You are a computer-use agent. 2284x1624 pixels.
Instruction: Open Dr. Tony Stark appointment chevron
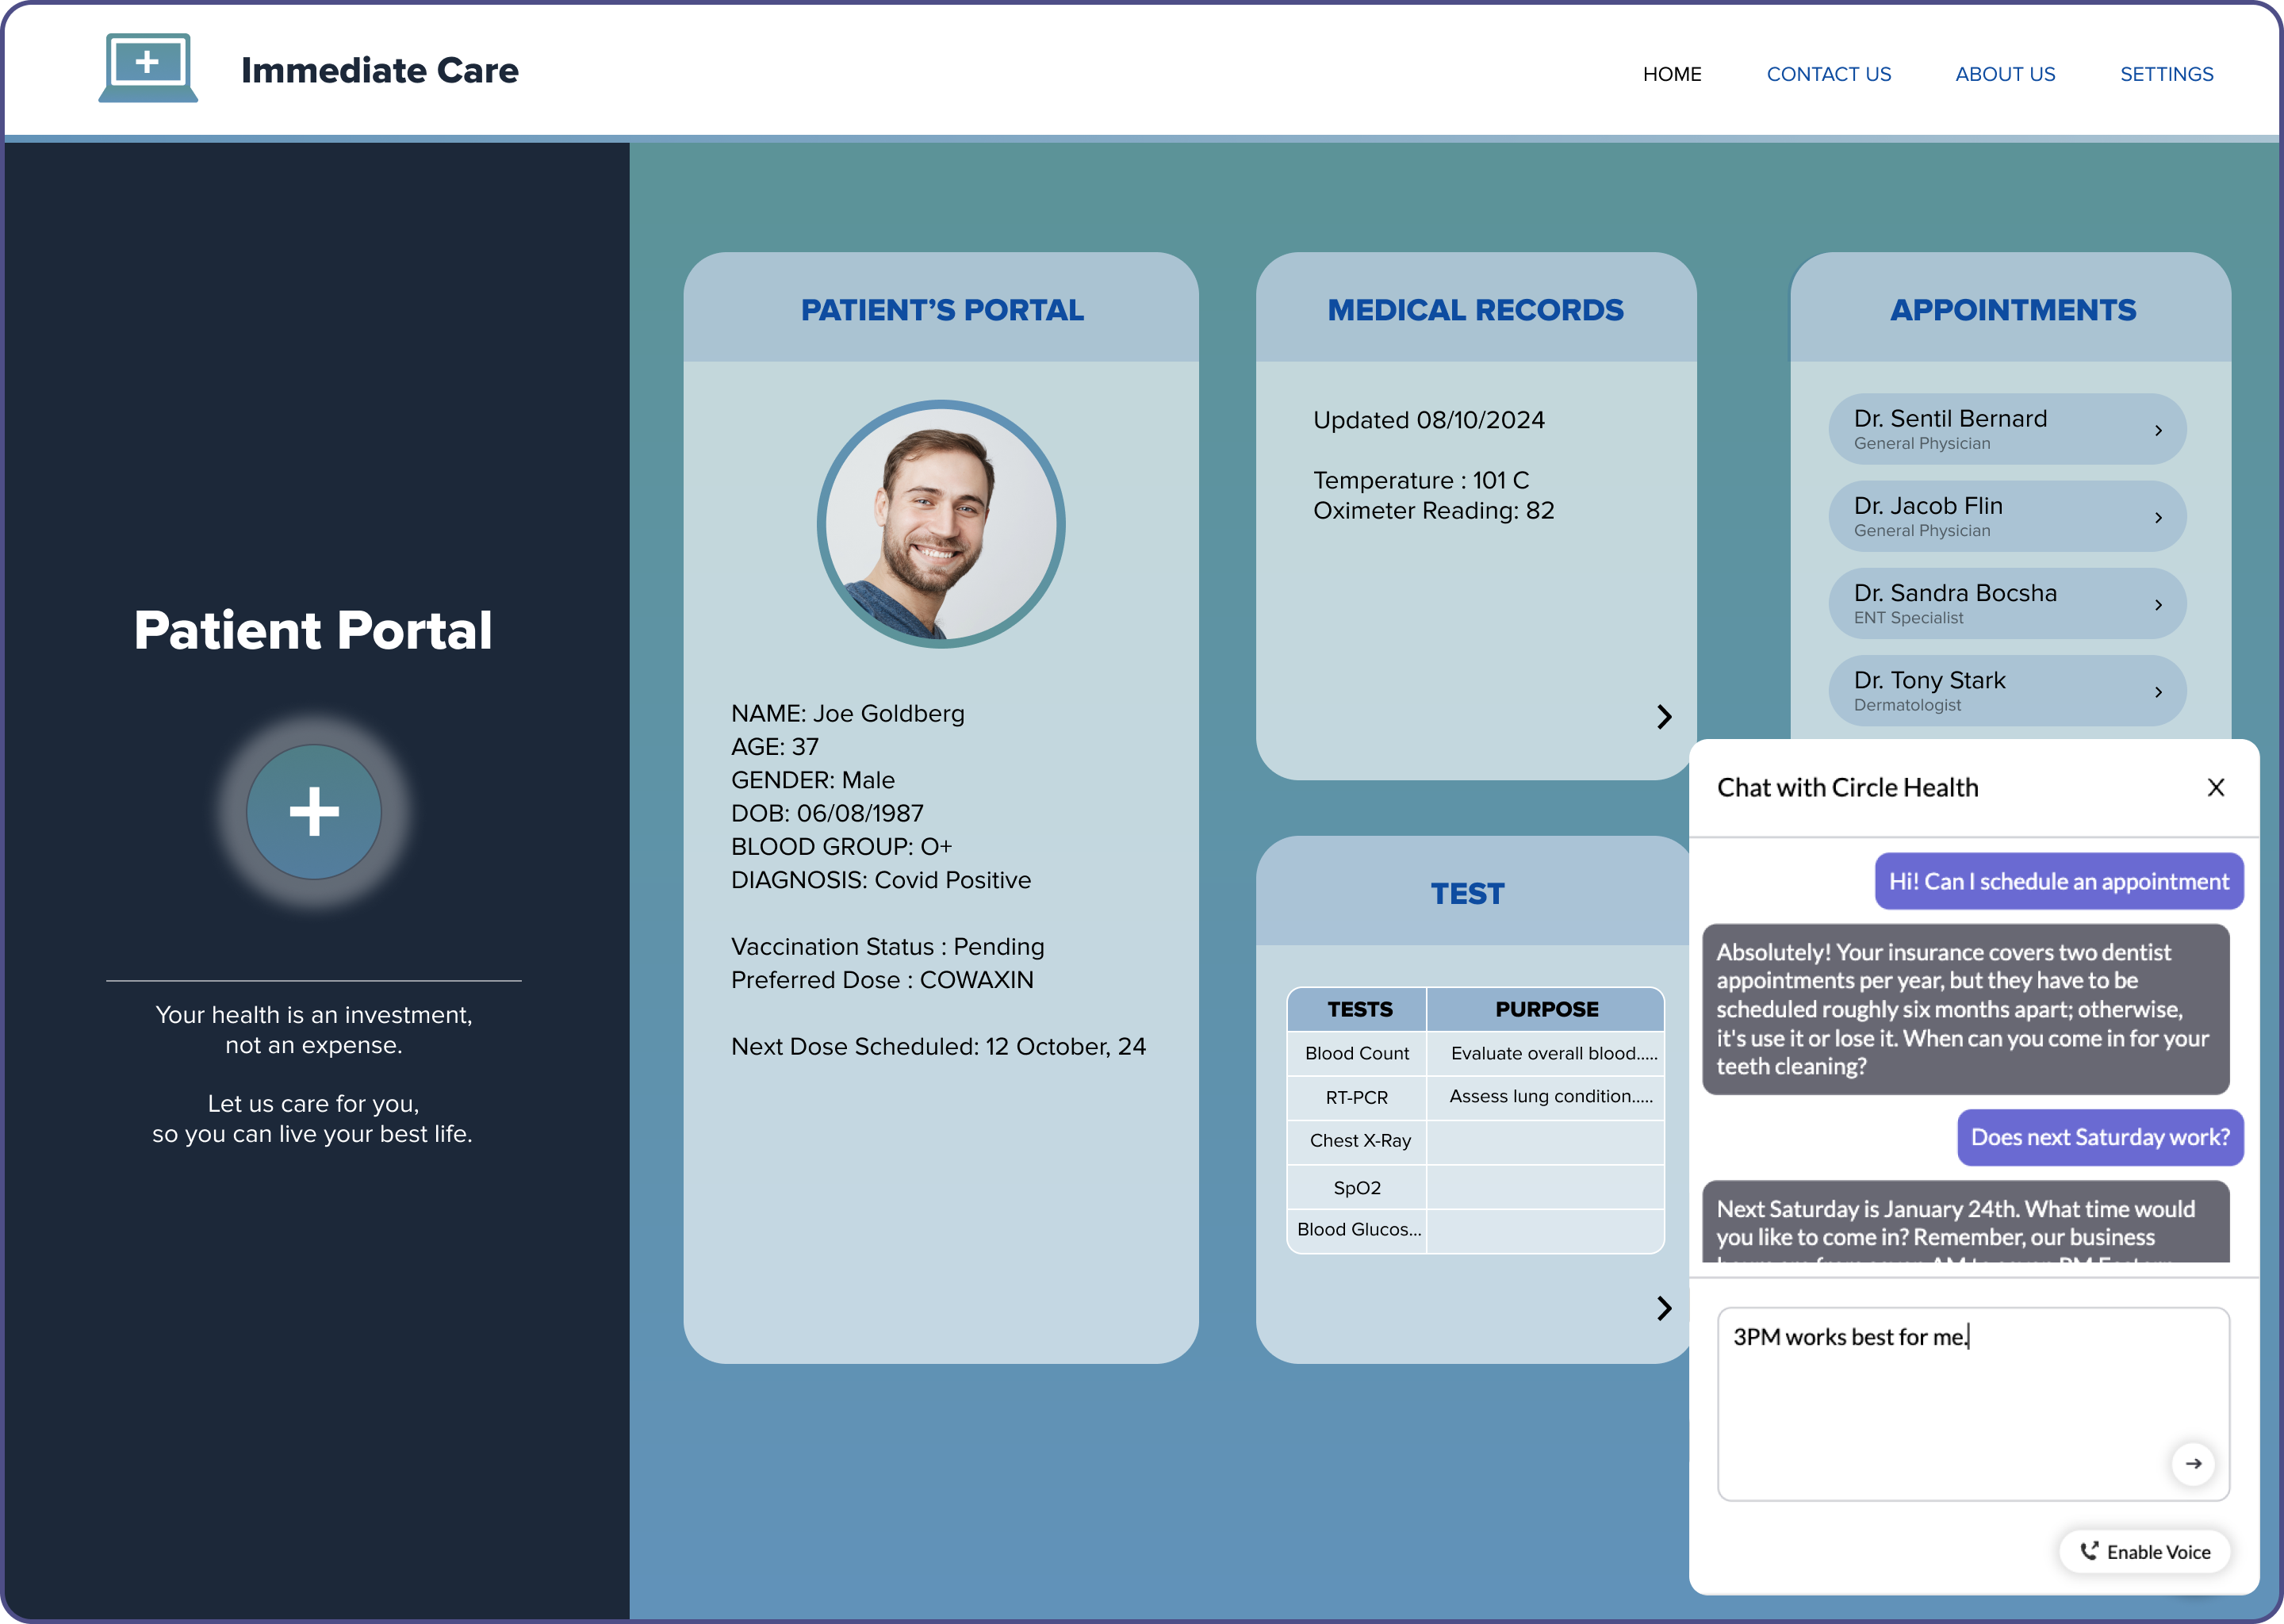click(x=2158, y=692)
